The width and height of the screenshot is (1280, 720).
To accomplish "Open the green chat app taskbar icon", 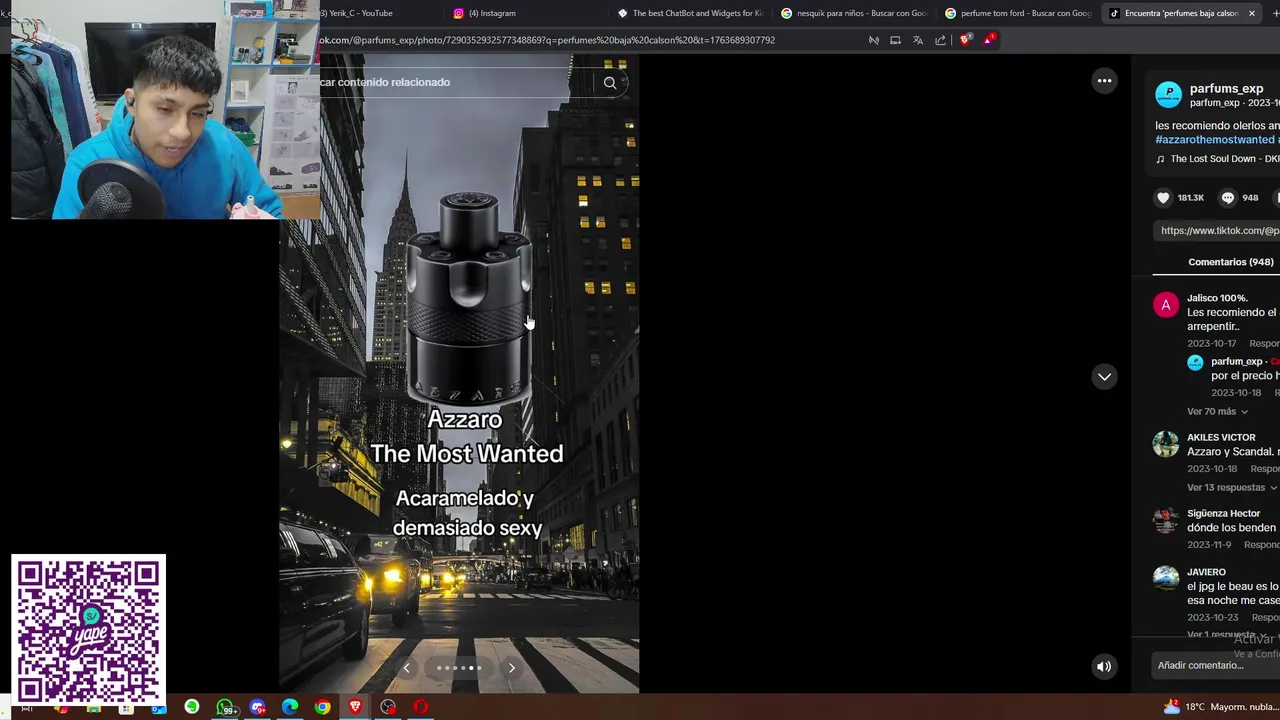I will click(192, 707).
